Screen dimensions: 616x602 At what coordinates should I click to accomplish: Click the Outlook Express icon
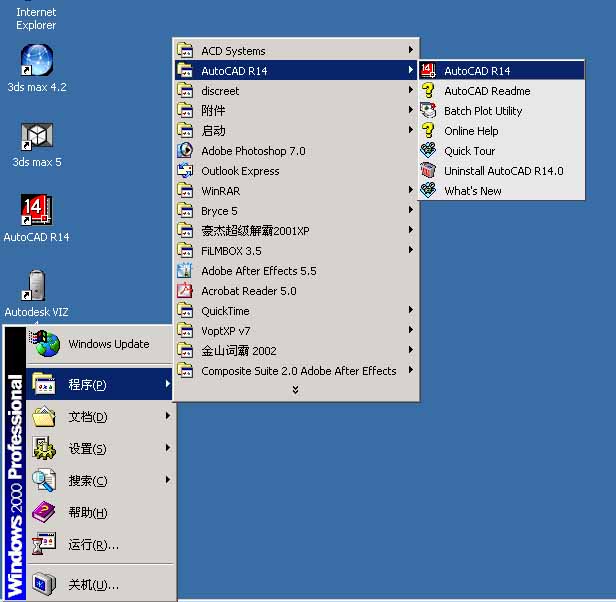click(185, 171)
